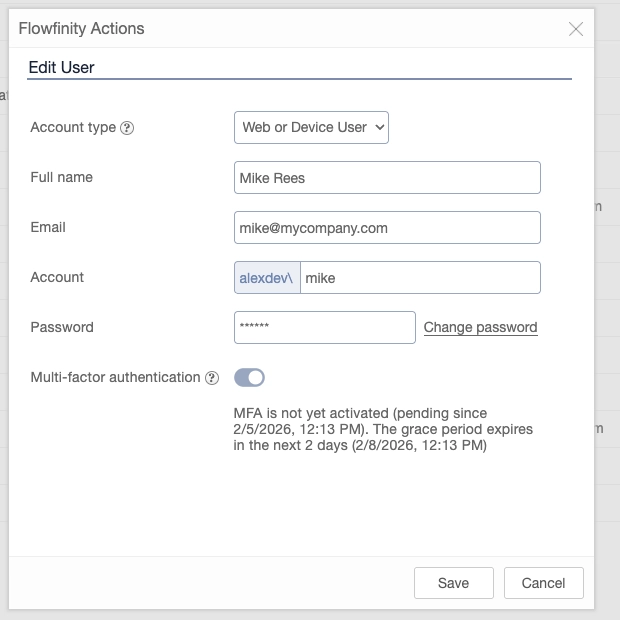
Task: Click the Email field with mike@mycompany.com
Action: 387,228
